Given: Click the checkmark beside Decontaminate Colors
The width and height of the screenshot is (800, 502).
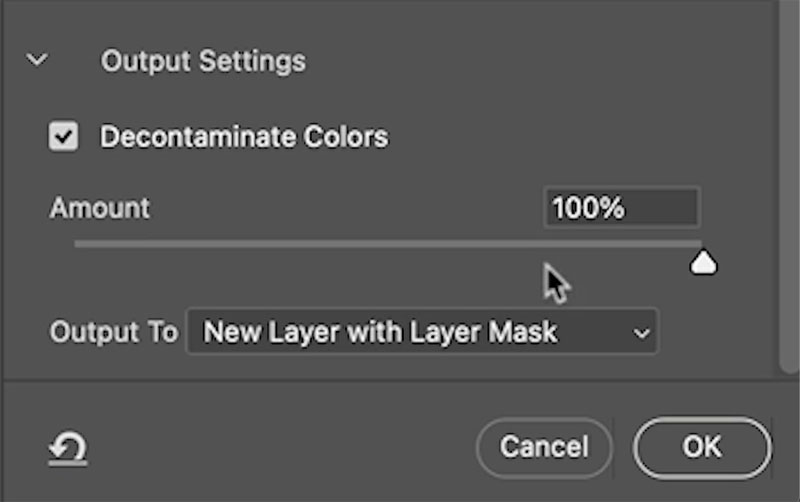Looking at the screenshot, I should (64, 137).
